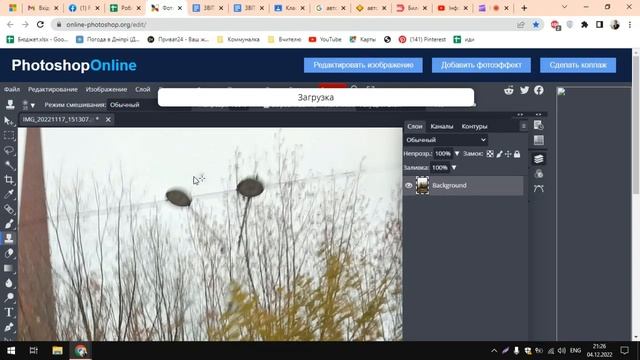The image size is (640, 360).
Task: Click the fill 100% value field
Action: pos(440,168)
